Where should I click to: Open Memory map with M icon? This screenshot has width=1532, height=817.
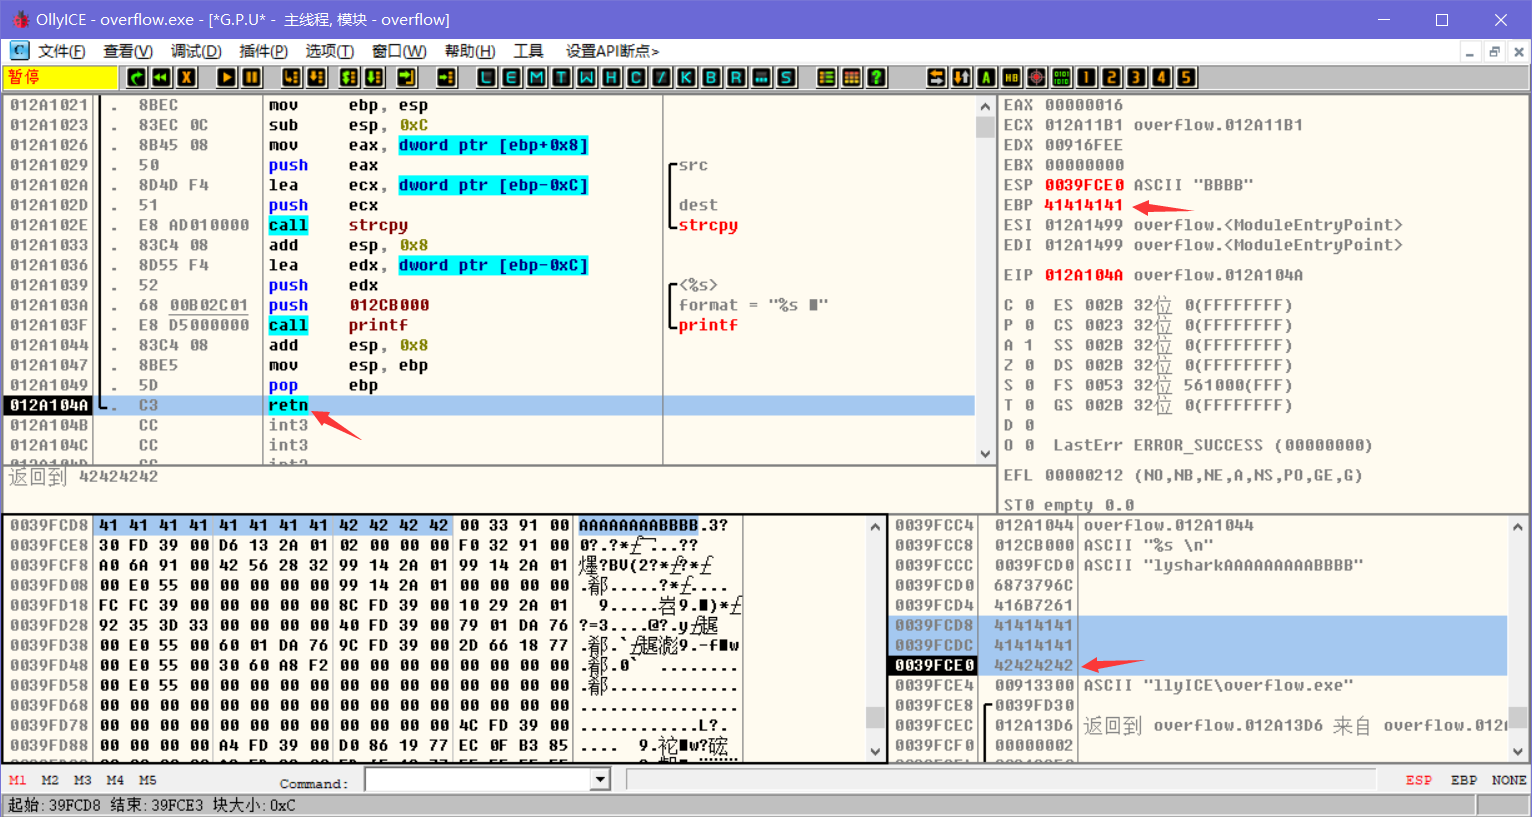point(537,77)
